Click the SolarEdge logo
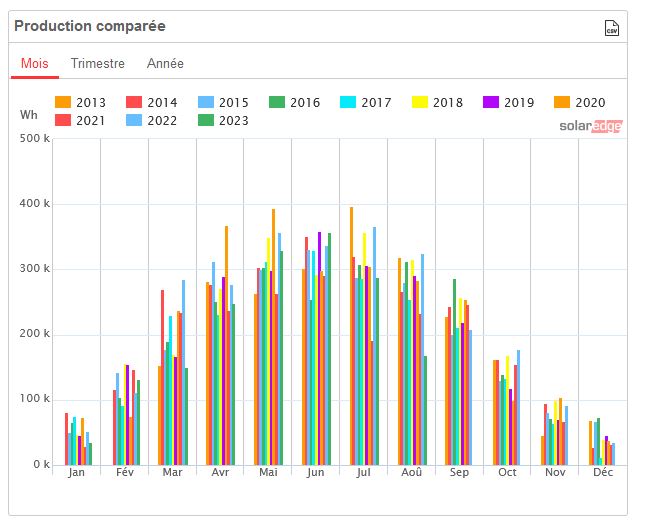 coord(591,126)
